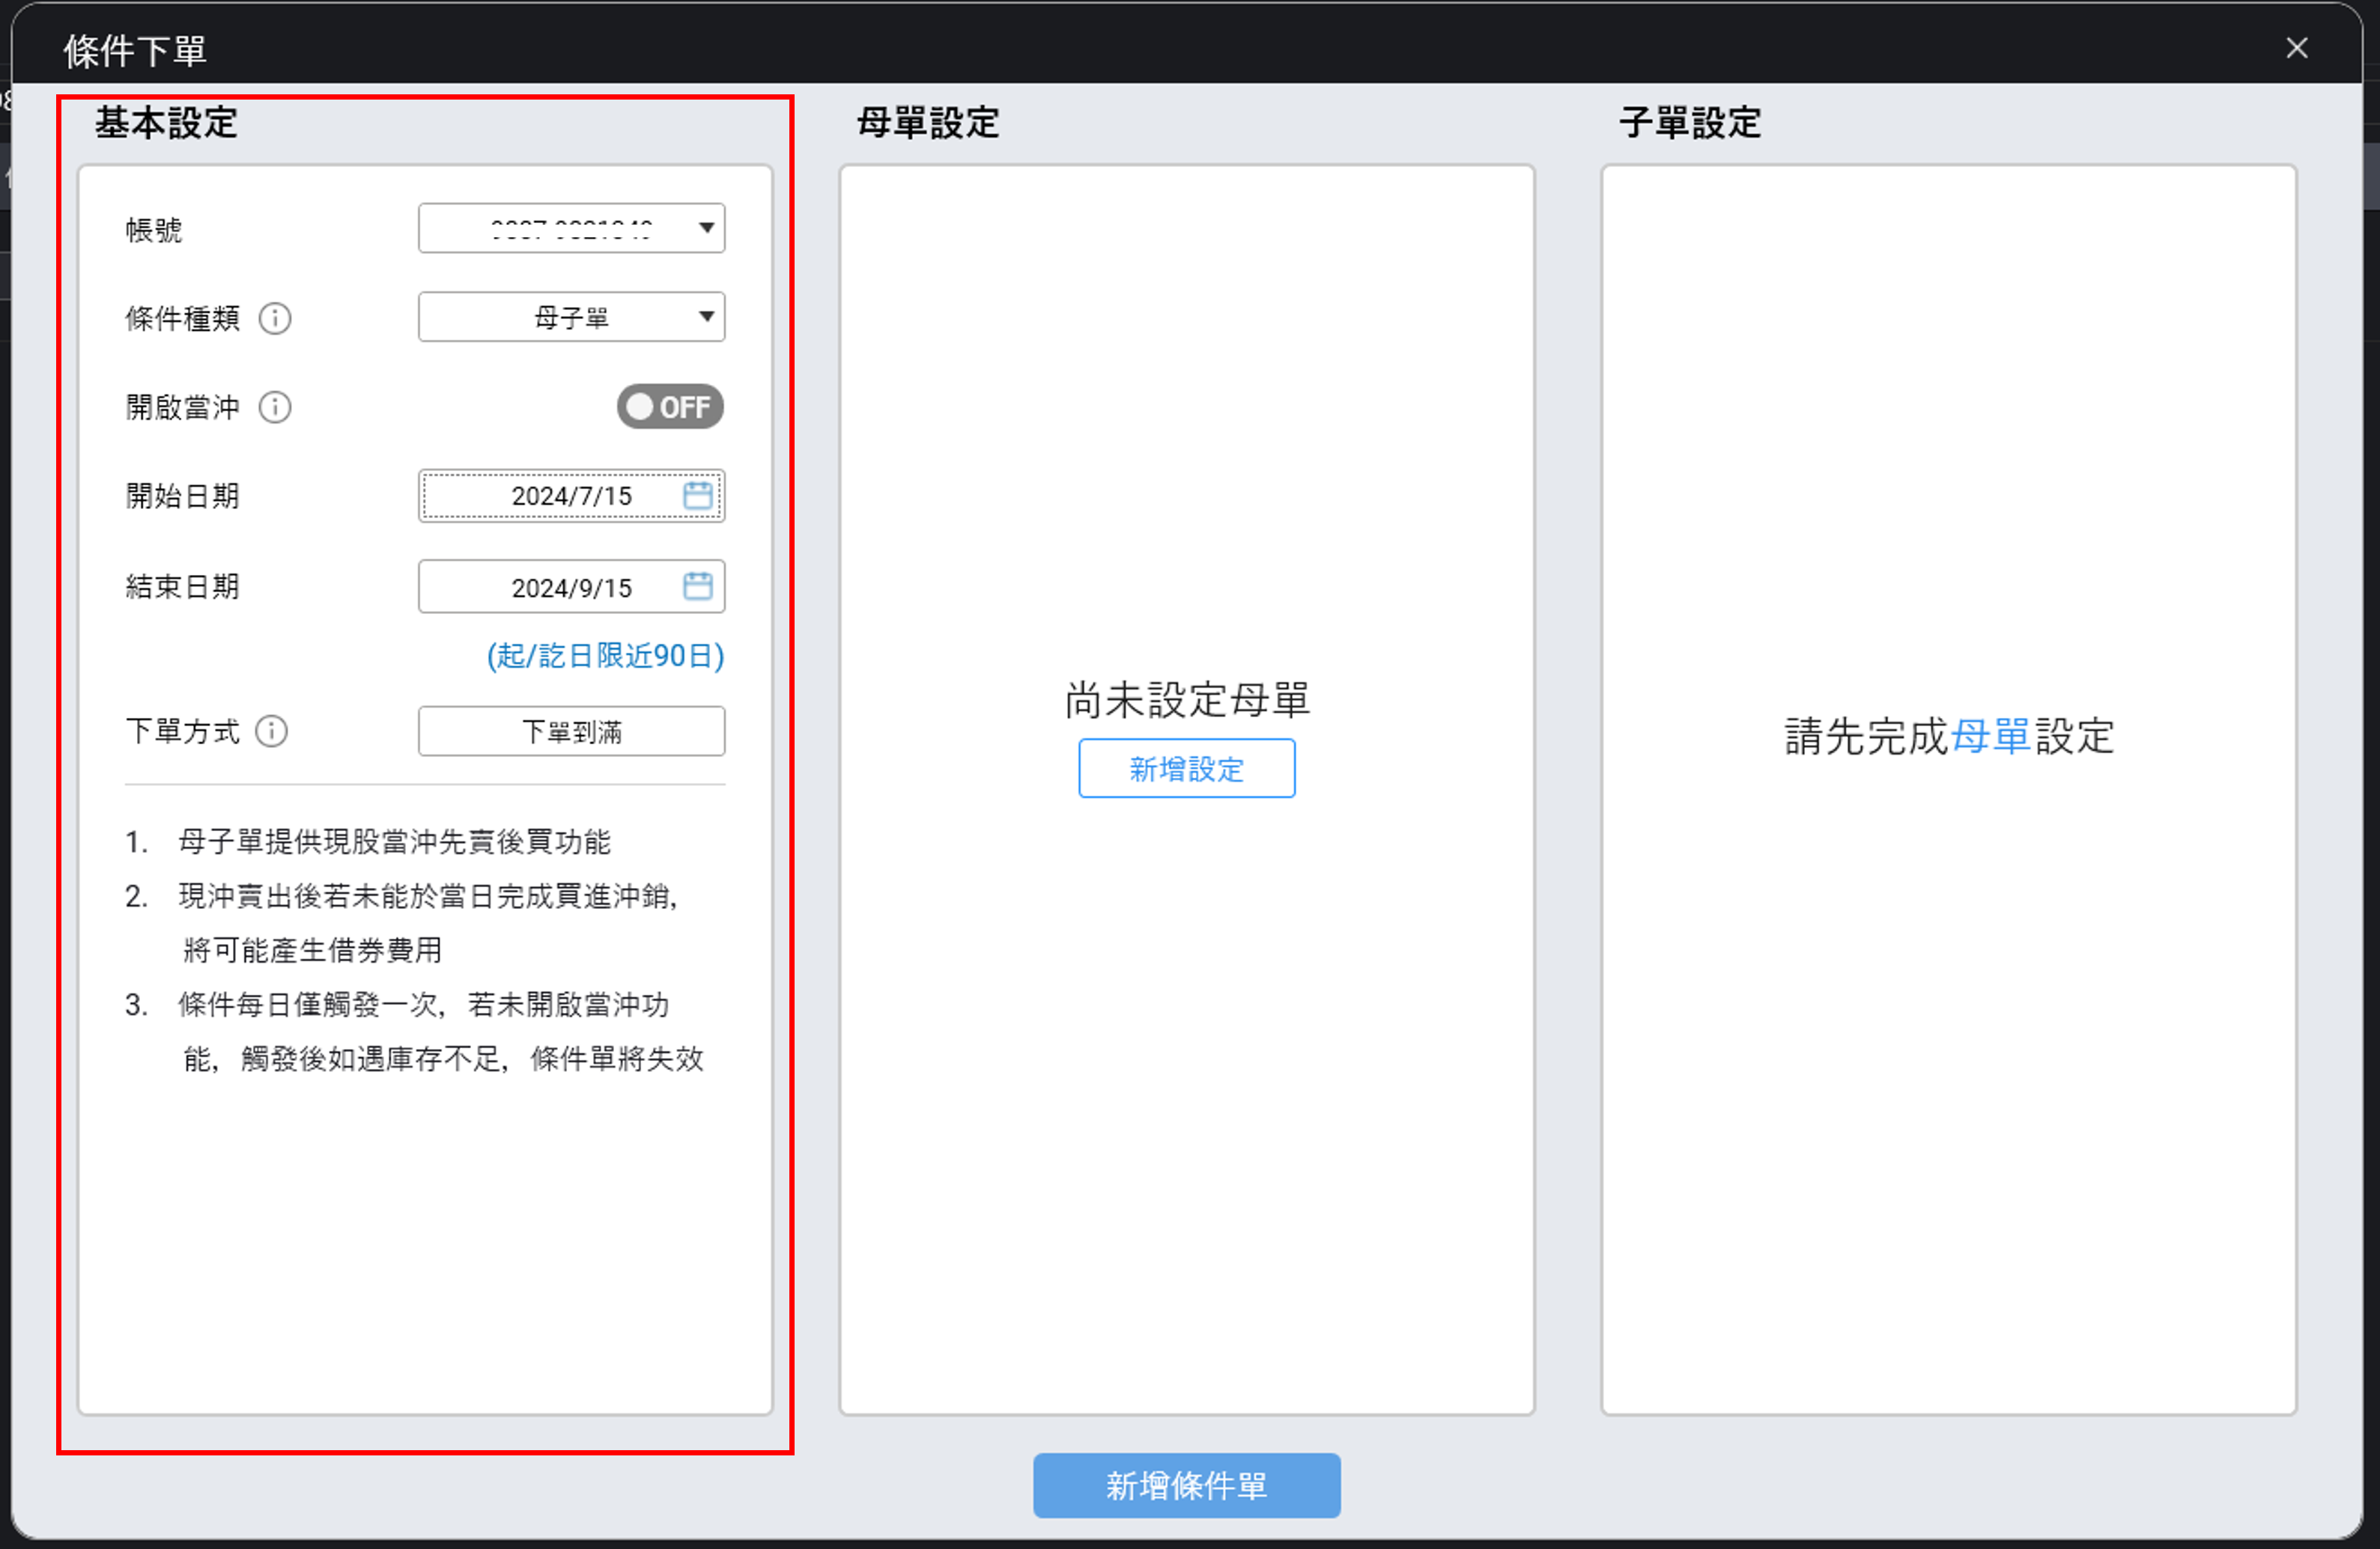This screenshot has height=1549, width=2380.
Task: Open the calendar icon for 開始日期
Action: [x=698, y=495]
